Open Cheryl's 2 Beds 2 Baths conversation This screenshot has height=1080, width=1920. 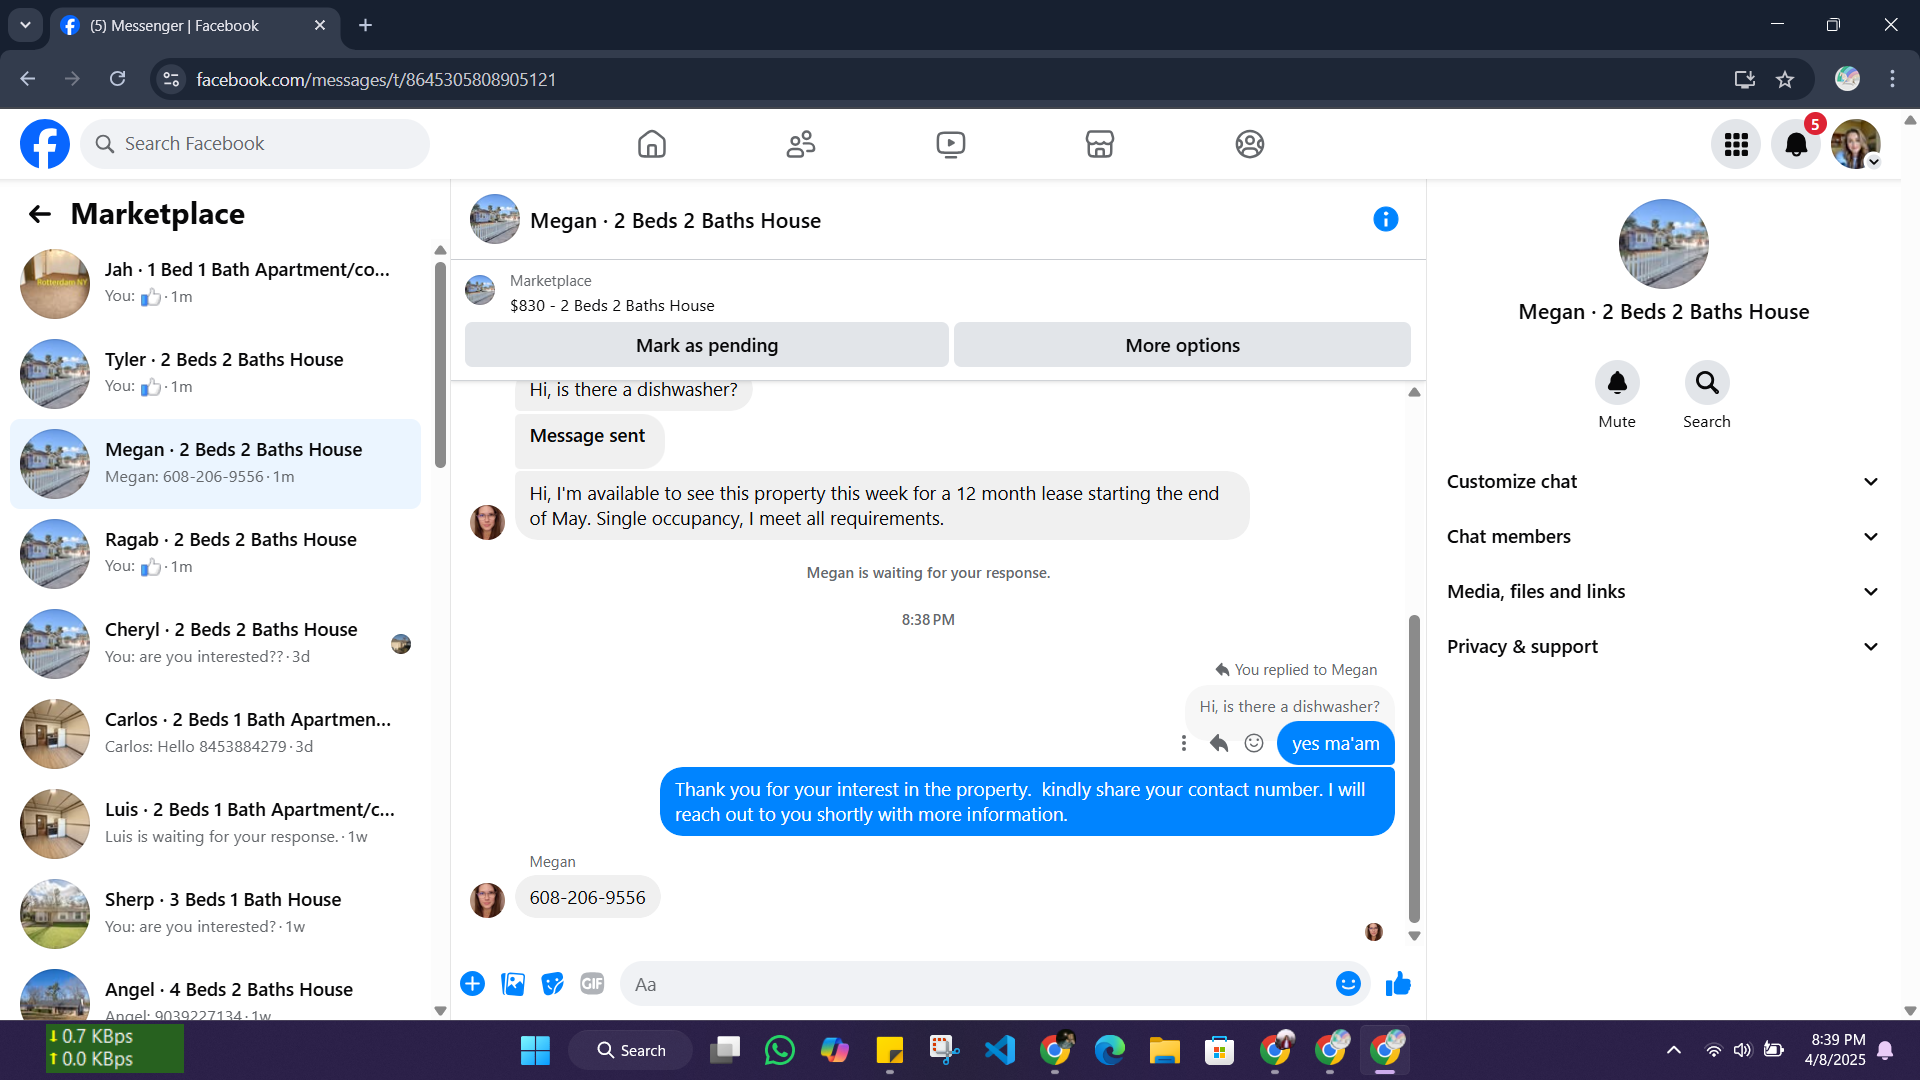pos(230,643)
